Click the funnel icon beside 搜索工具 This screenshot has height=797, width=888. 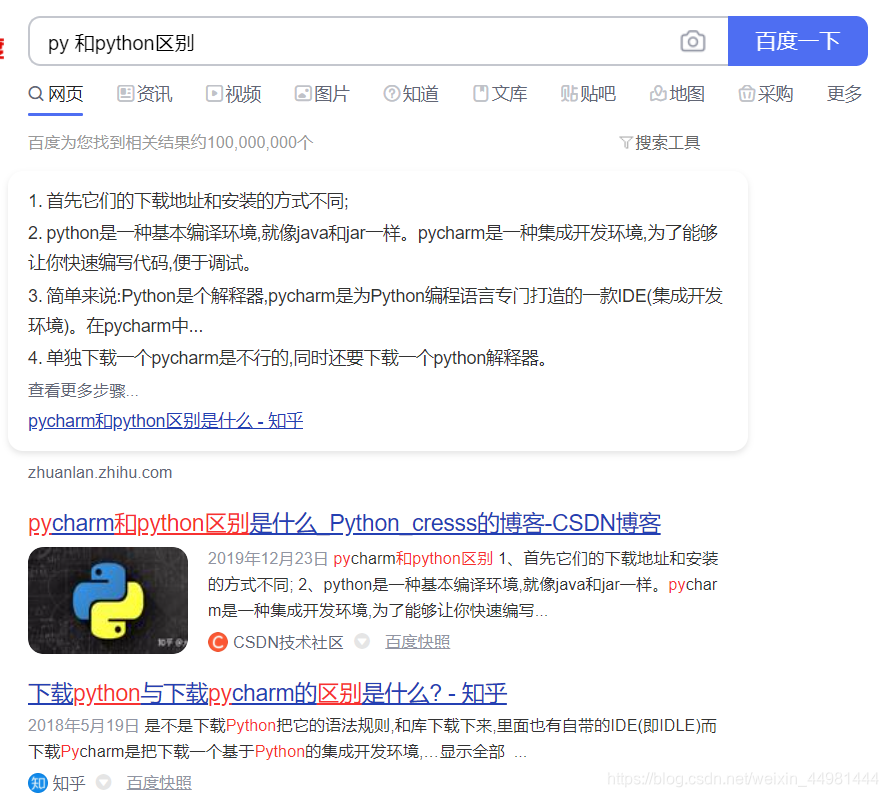pyautogui.click(x=626, y=143)
